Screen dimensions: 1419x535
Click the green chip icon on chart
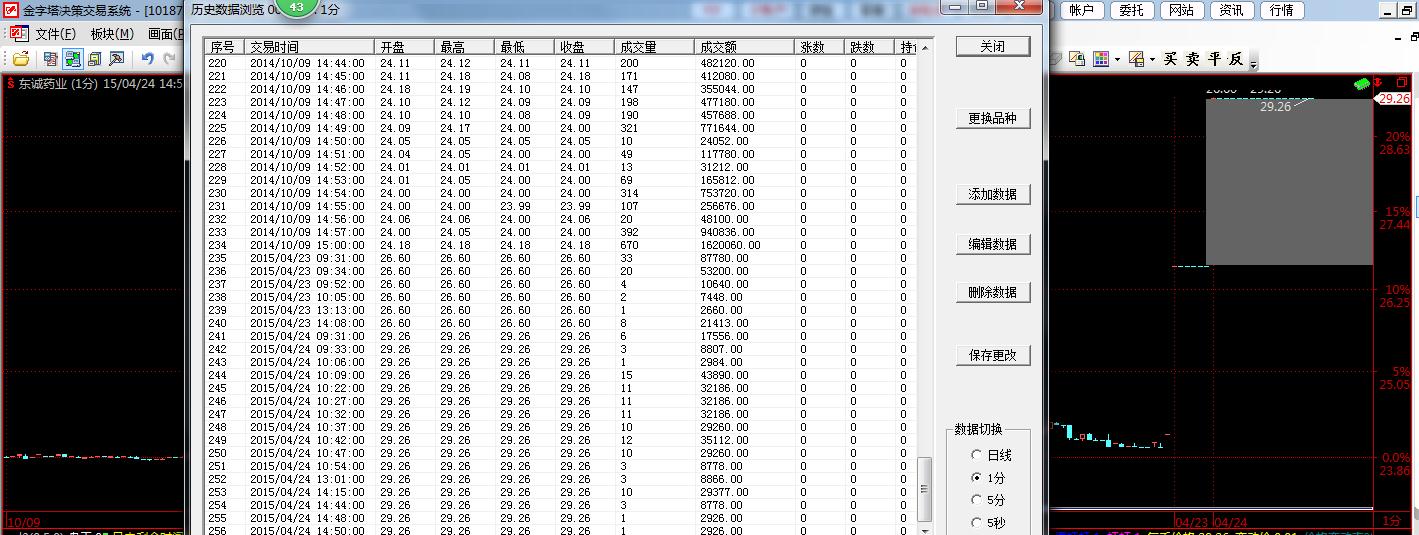tap(1361, 84)
